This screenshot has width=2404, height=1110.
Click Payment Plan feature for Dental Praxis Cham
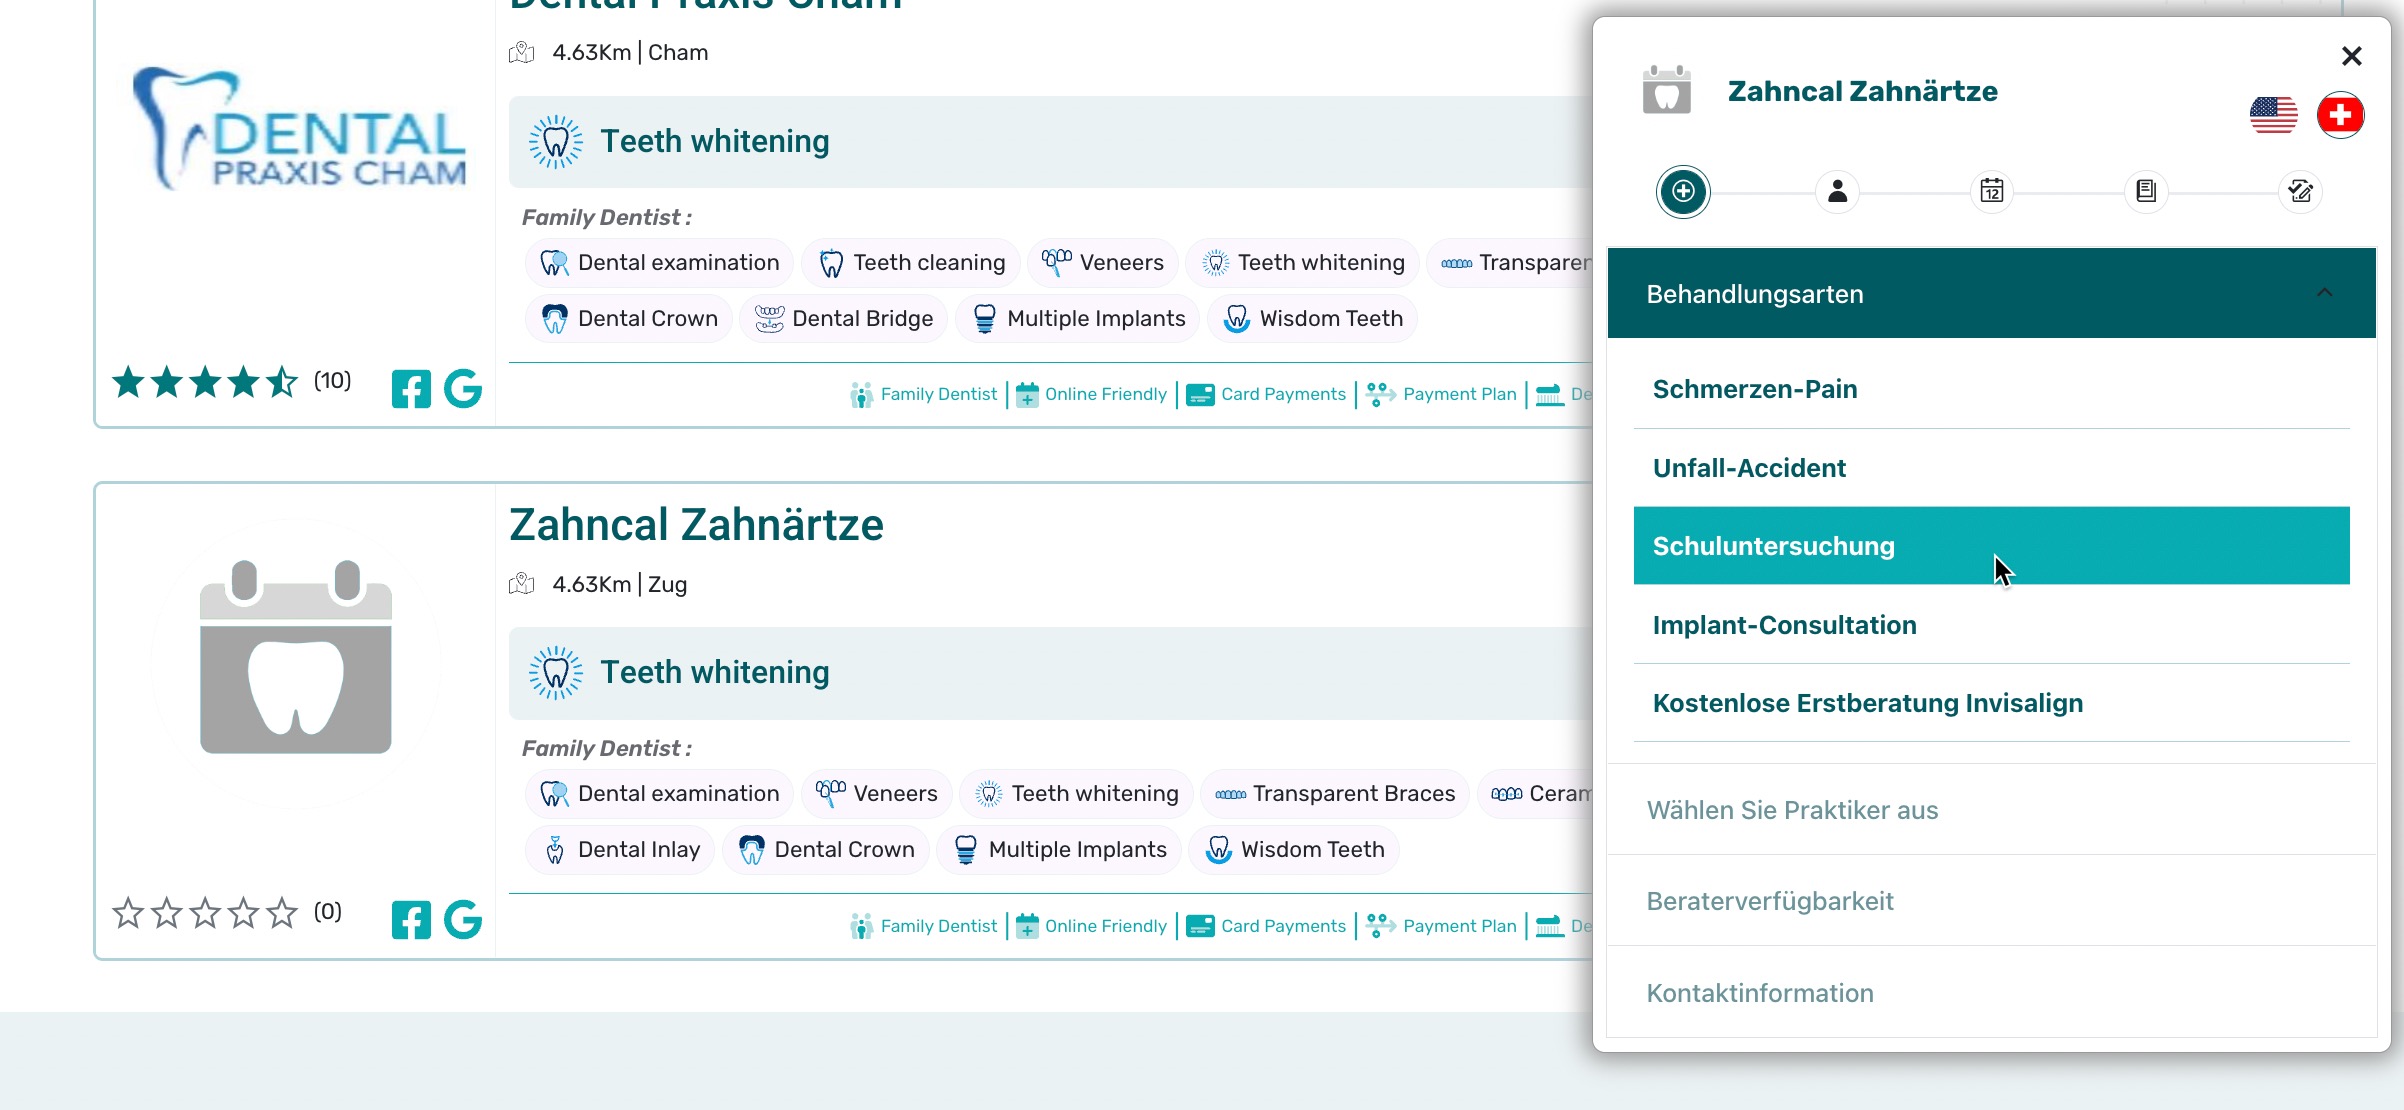(1441, 394)
